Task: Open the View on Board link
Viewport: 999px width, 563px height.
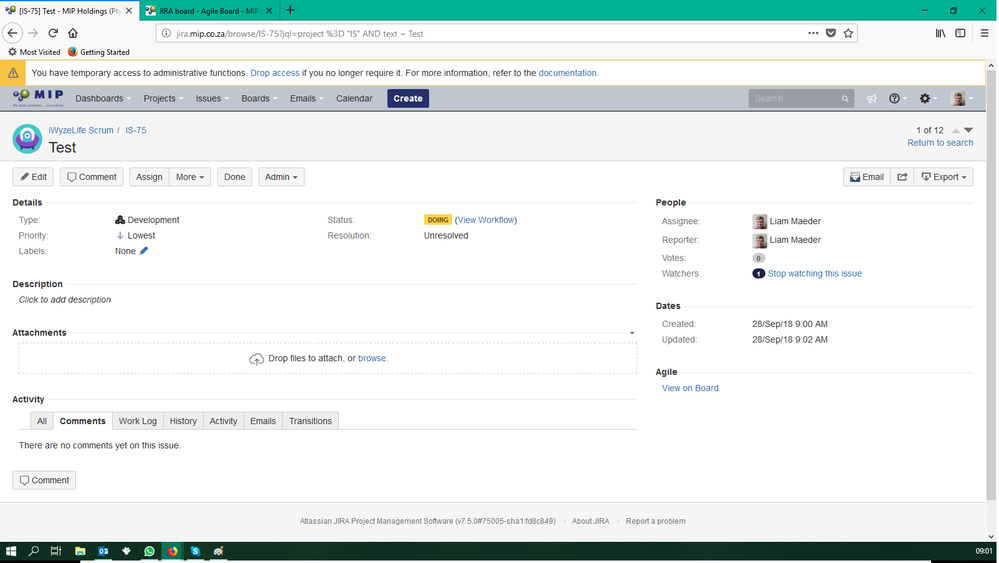Action: tap(690, 388)
